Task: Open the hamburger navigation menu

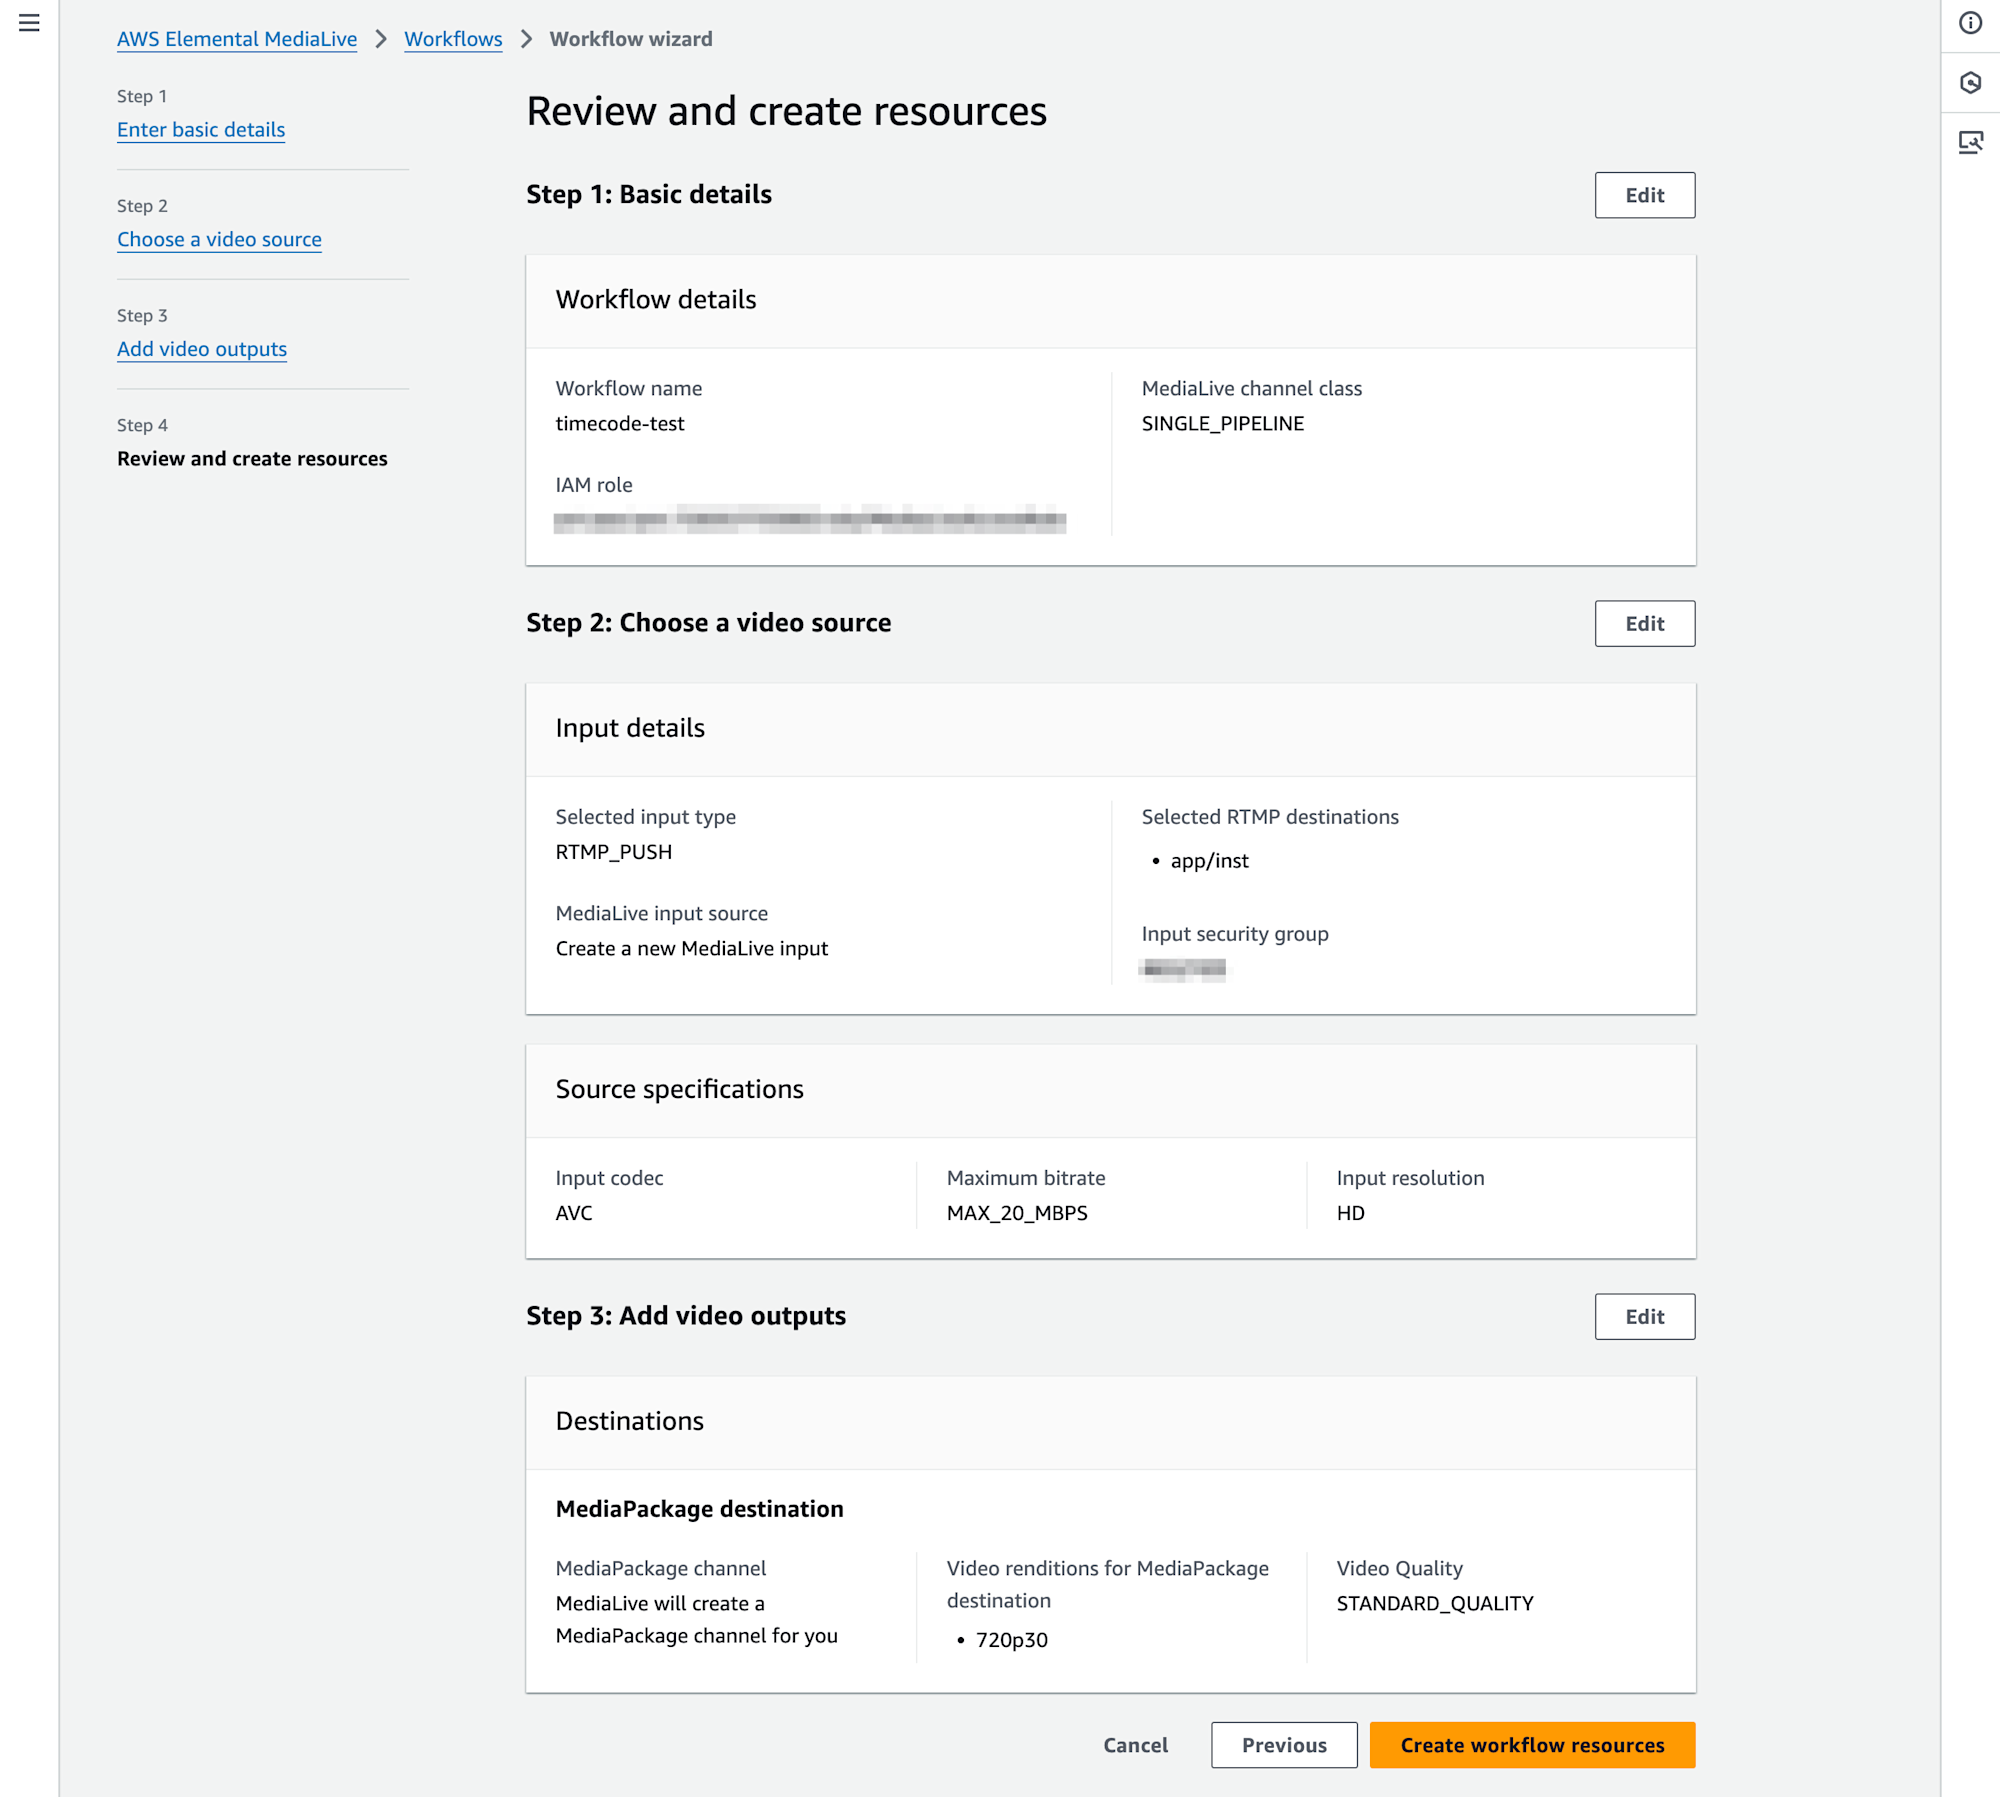Action: [x=29, y=22]
